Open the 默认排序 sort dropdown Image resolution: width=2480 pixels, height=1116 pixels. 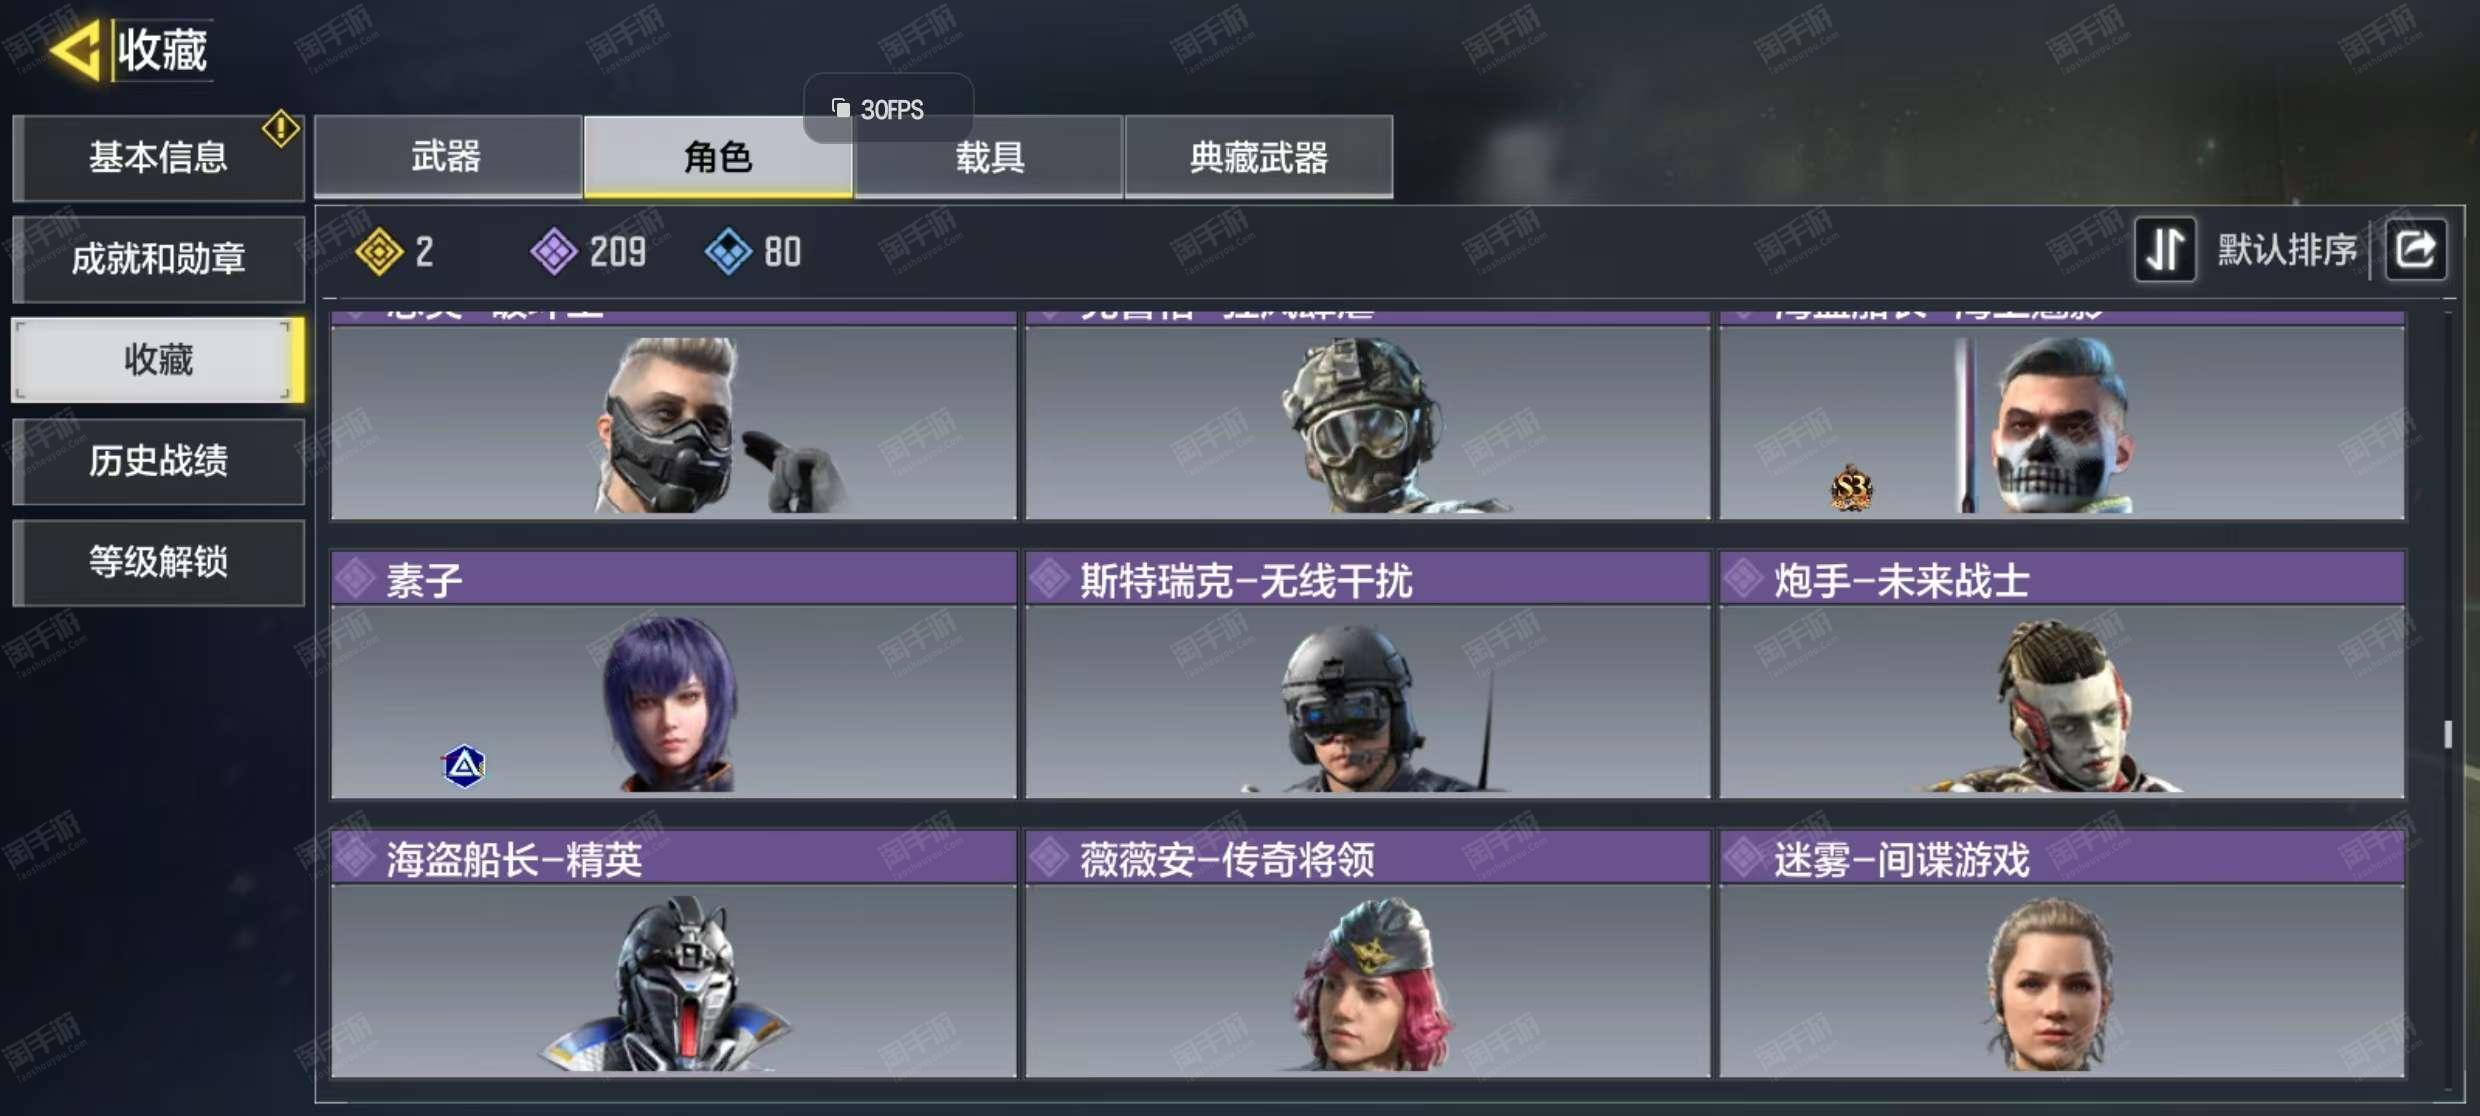click(2286, 249)
